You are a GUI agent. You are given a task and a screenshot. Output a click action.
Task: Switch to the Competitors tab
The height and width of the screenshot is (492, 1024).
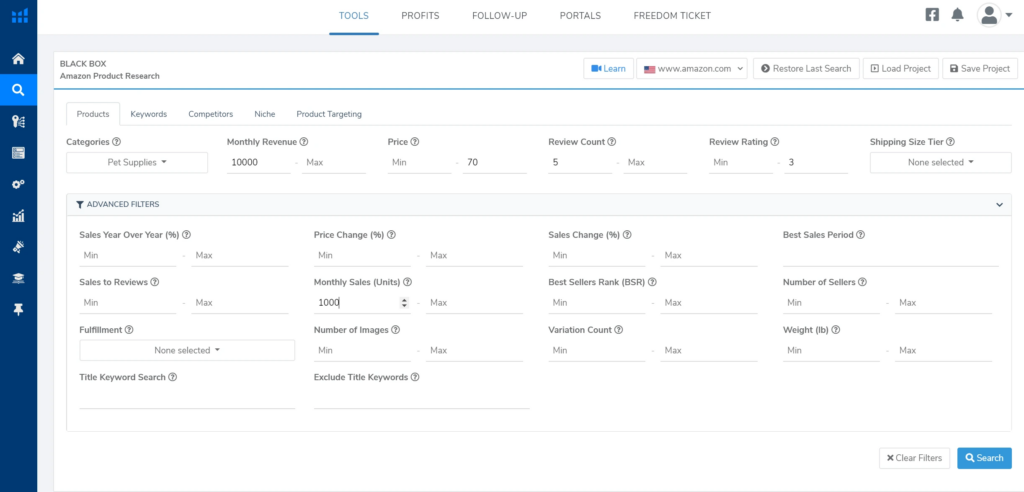(x=210, y=114)
